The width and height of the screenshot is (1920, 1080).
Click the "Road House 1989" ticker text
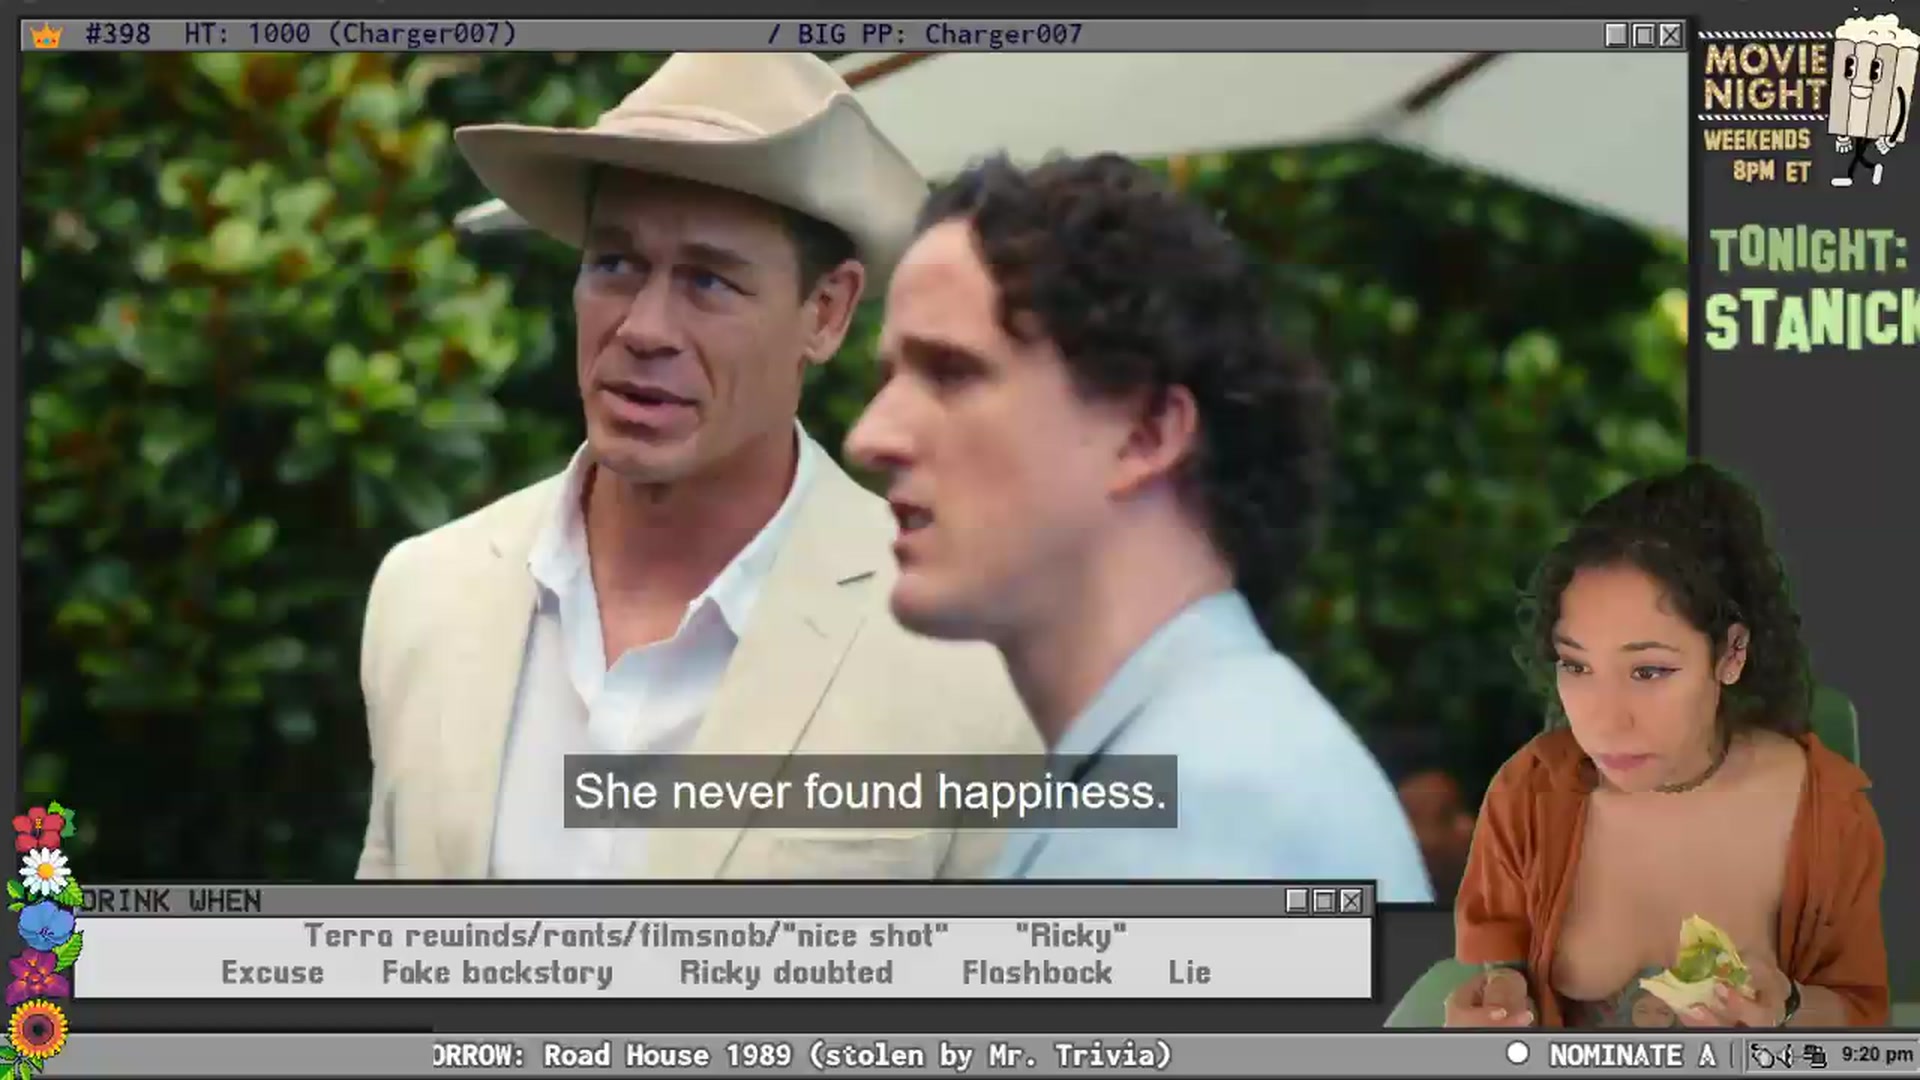[667, 1055]
